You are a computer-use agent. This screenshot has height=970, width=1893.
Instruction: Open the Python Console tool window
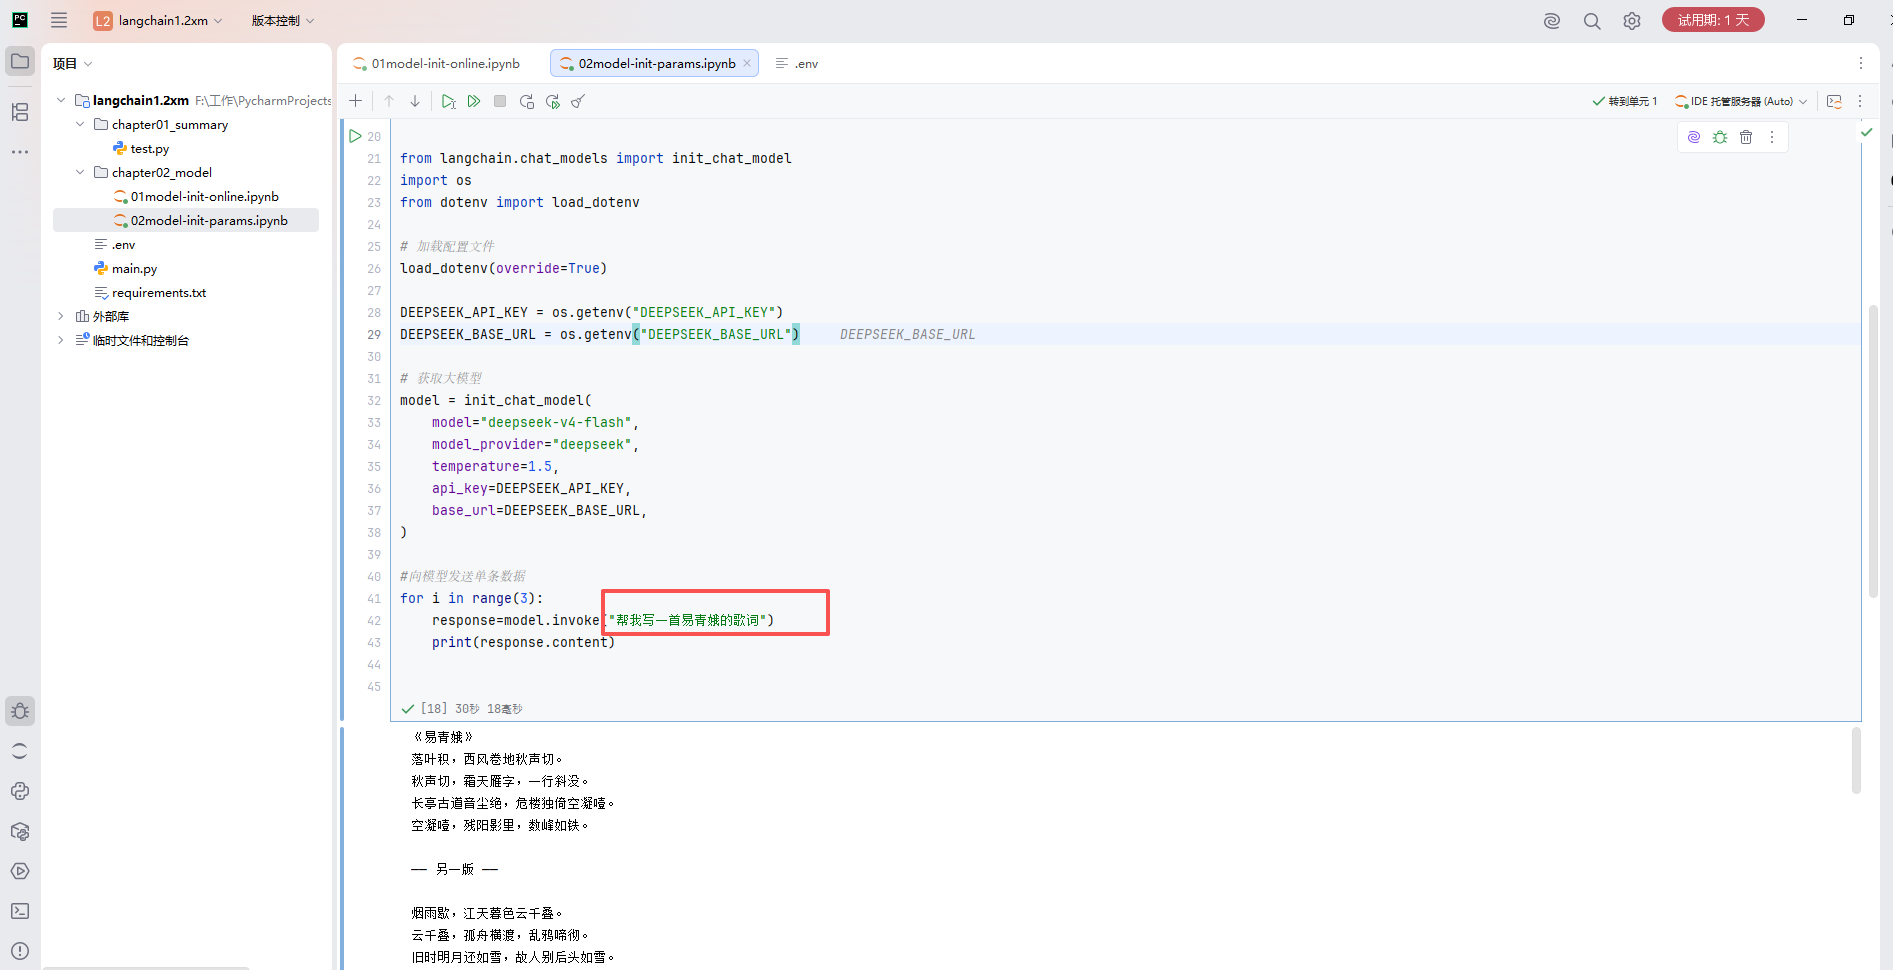(20, 791)
